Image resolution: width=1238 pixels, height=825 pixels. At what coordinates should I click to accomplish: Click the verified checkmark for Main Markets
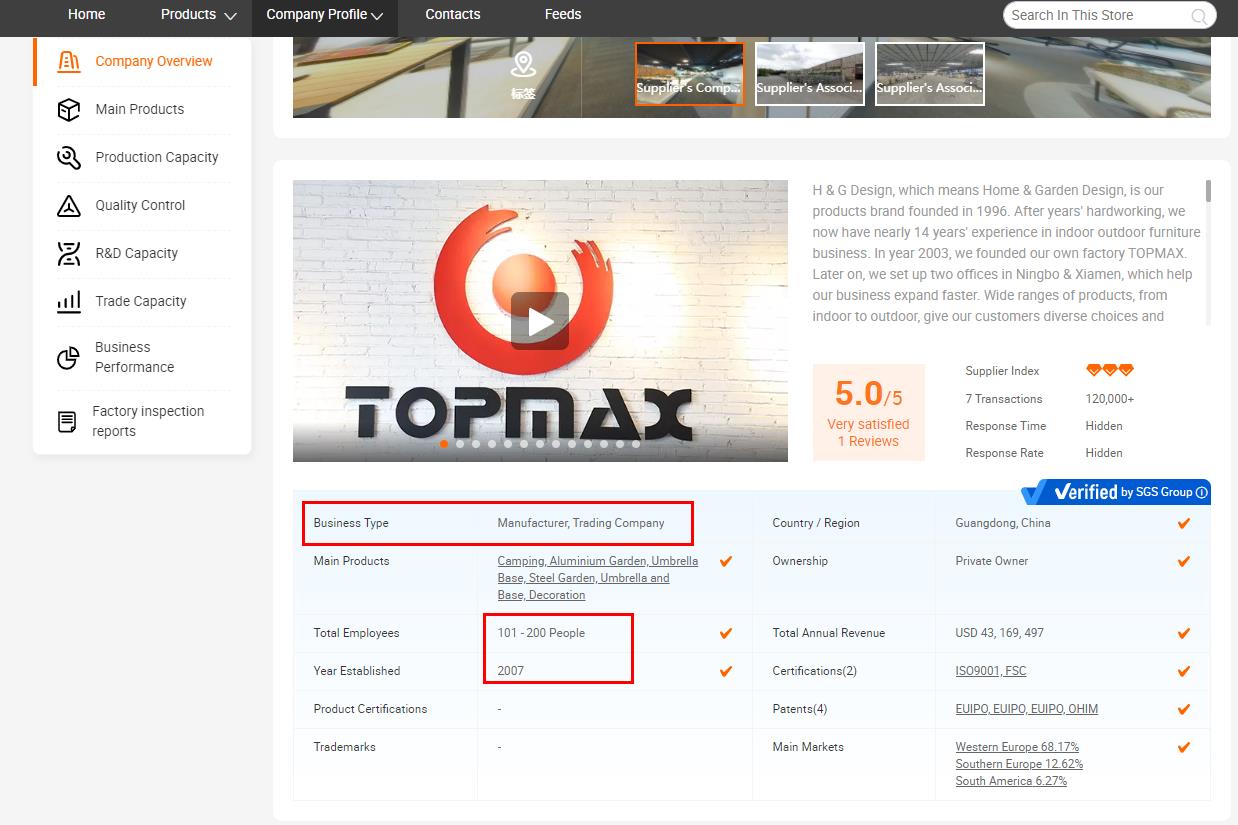click(x=1184, y=747)
